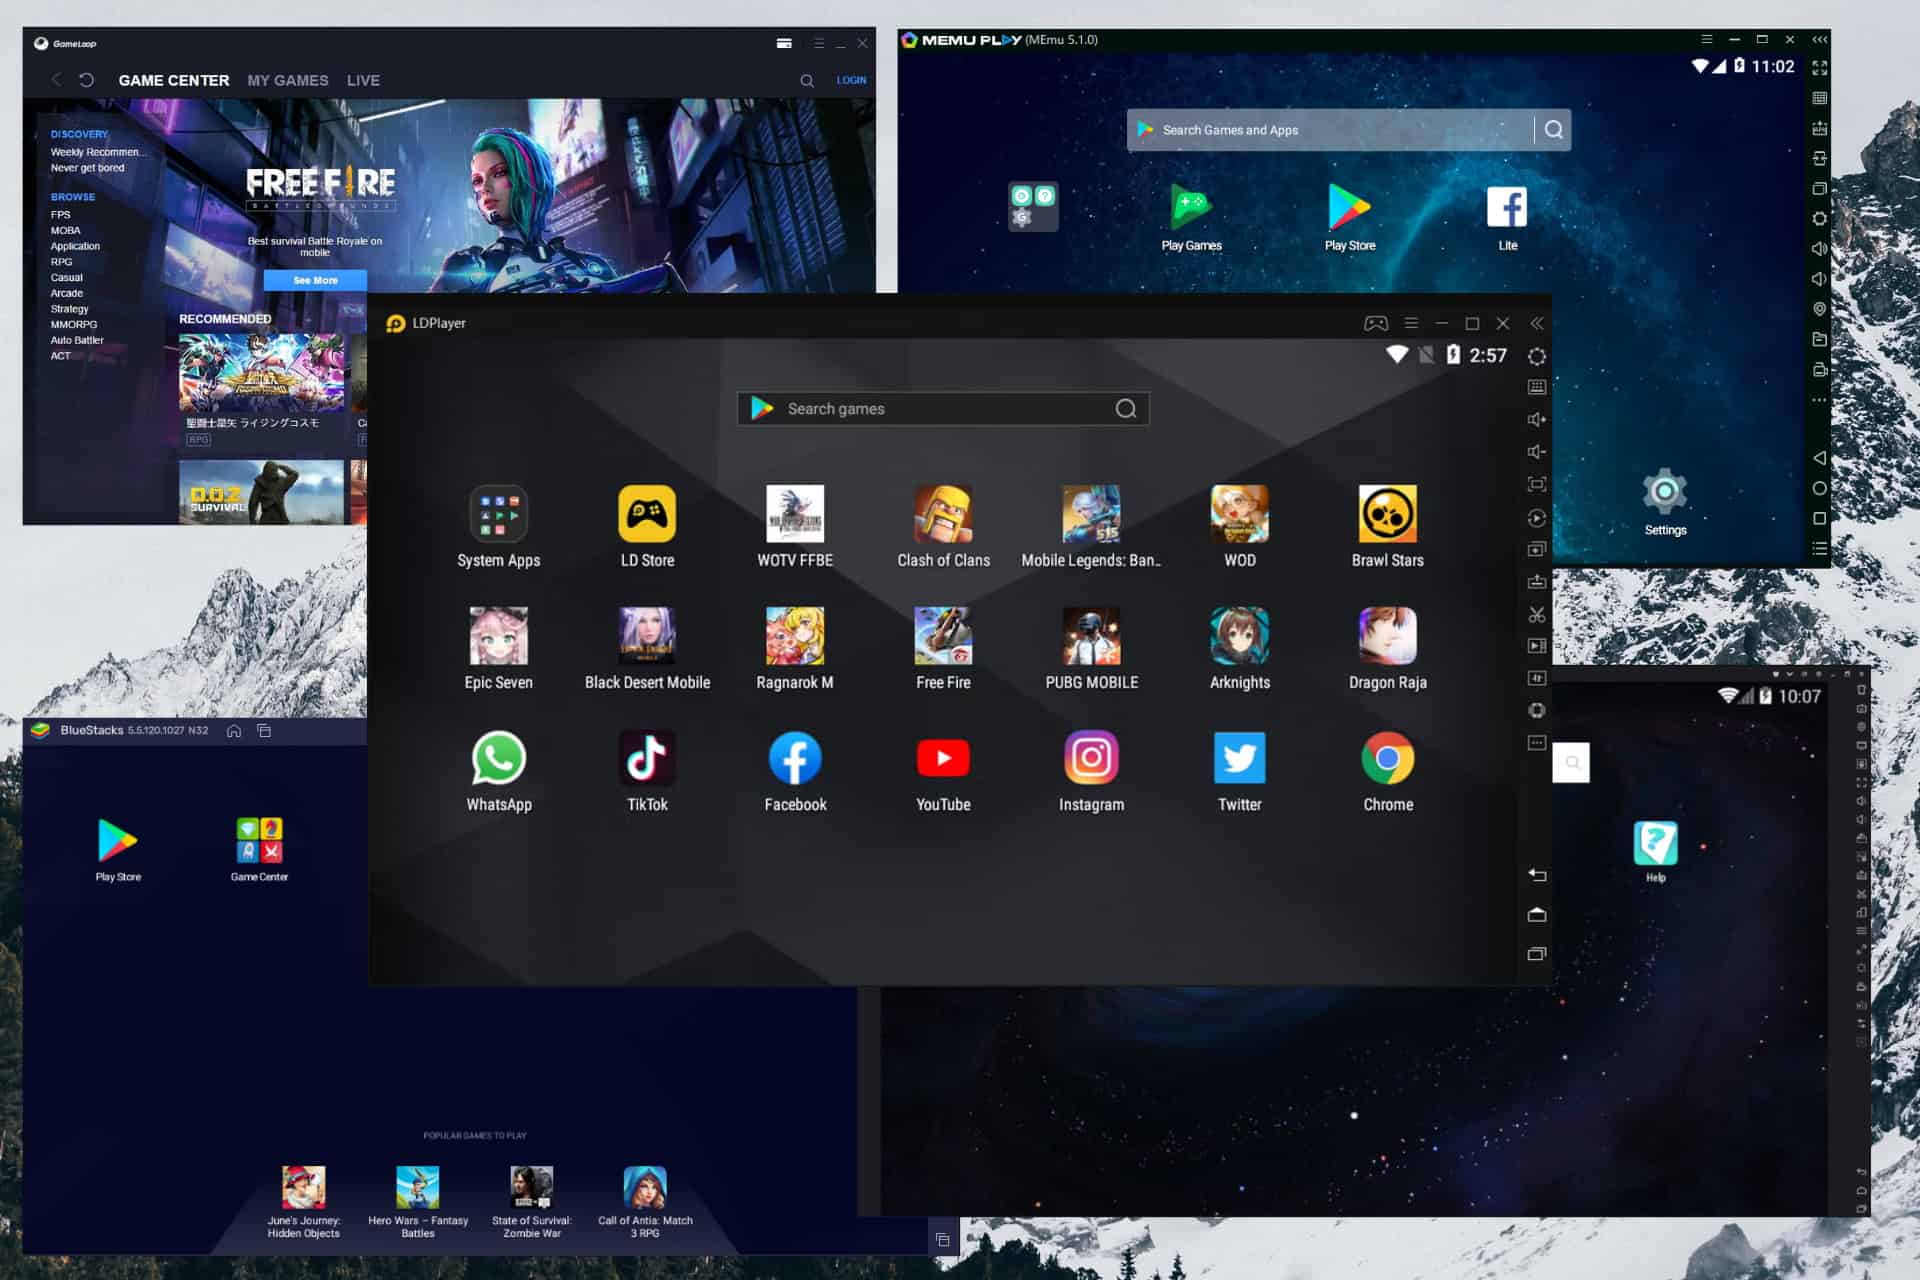The image size is (1920, 1280).
Task: Select MOBA category in GameLoop sidebar
Action: click(65, 230)
